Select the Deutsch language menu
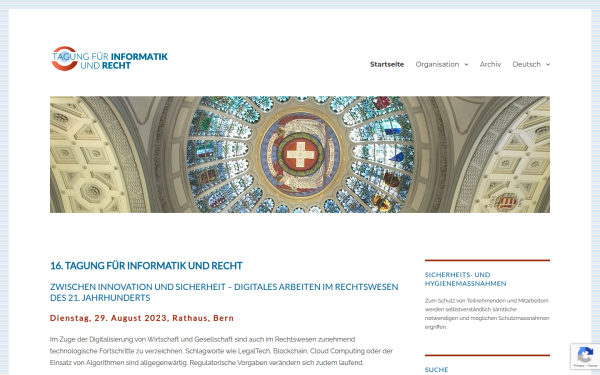This screenshot has height=375, width=600. click(x=527, y=64)
